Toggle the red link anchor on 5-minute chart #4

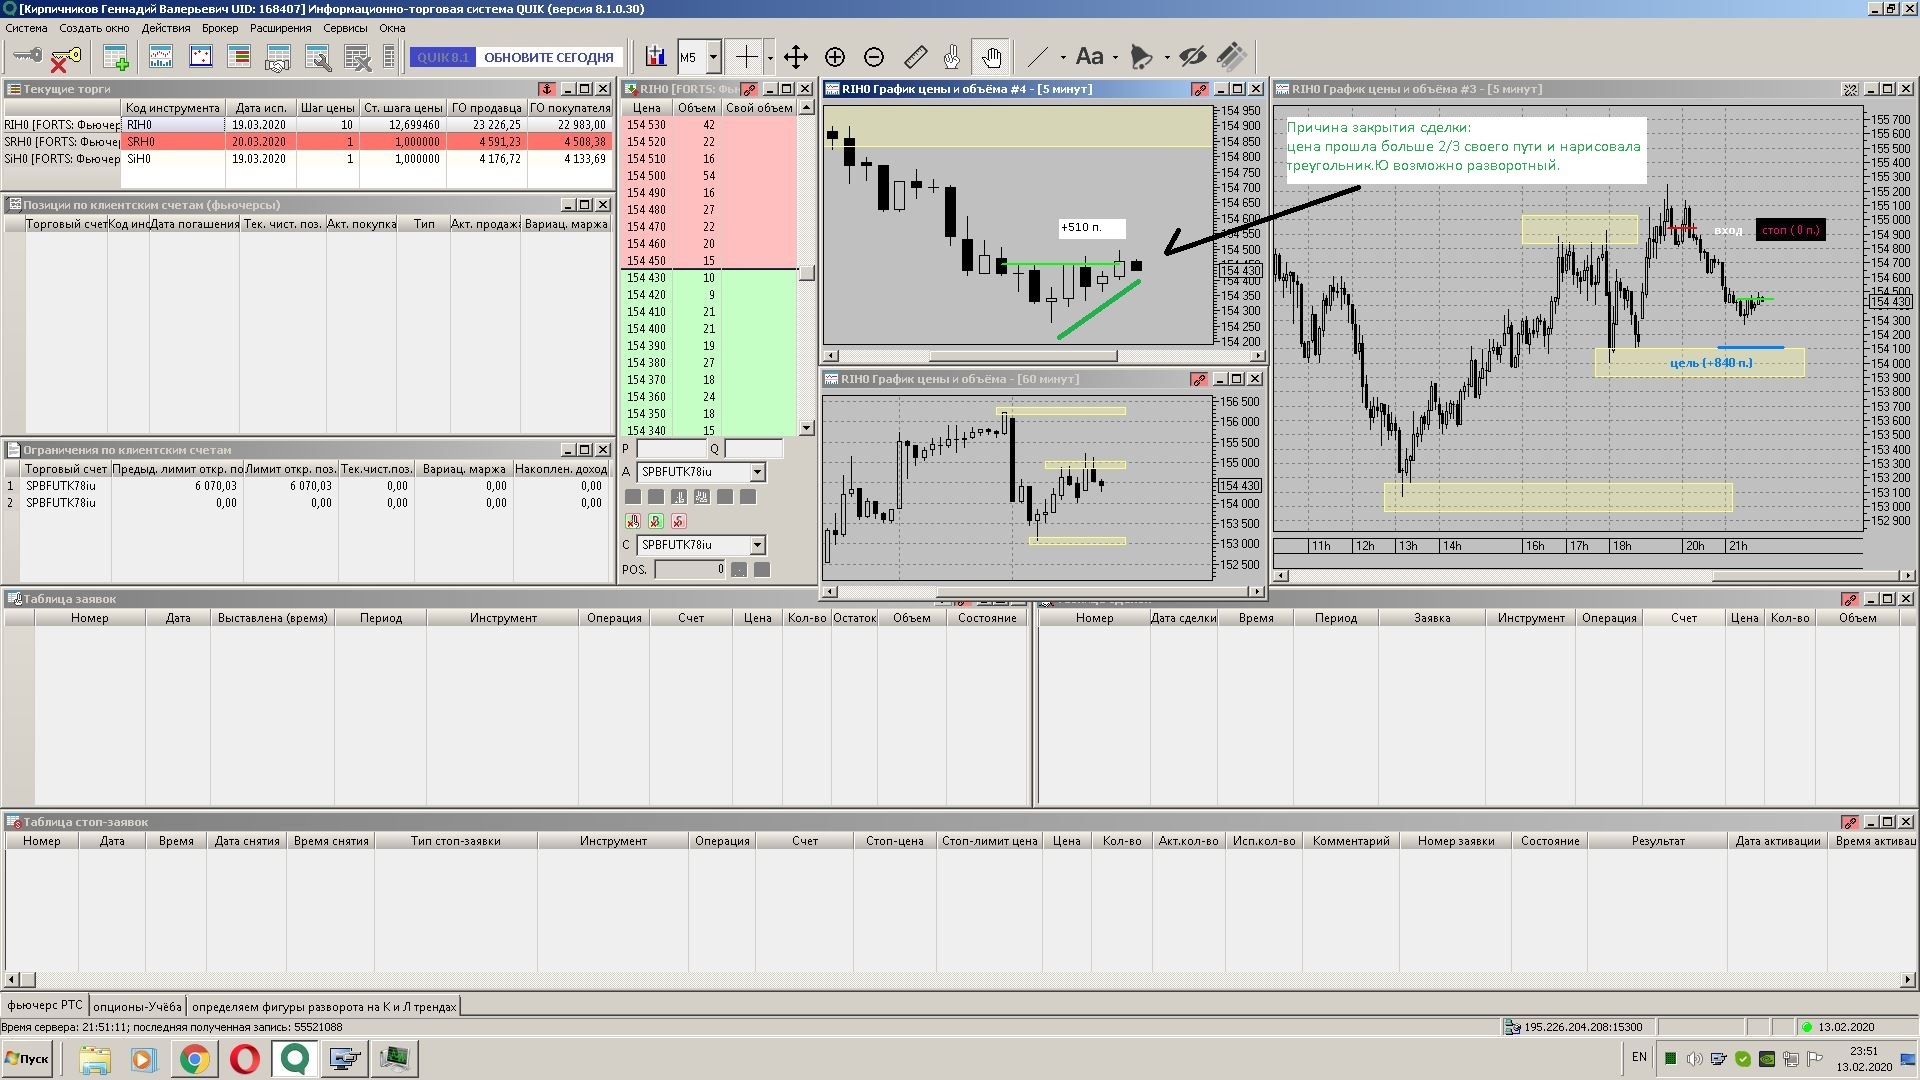pos(1199,89)
